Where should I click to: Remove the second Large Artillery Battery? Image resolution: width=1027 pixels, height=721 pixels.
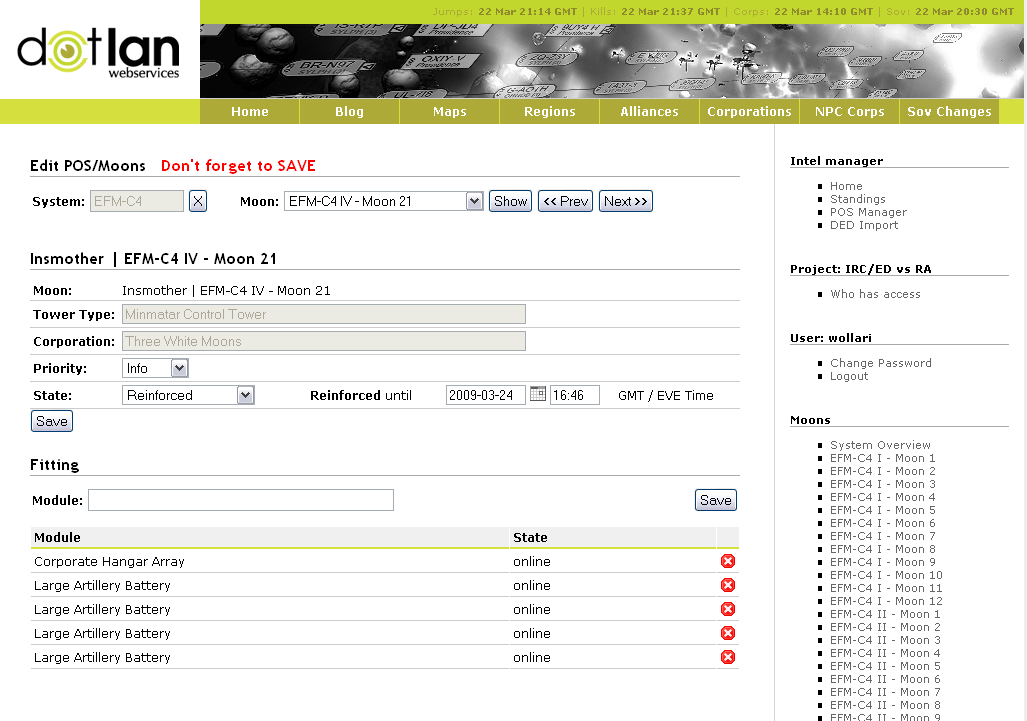click(x=728, y=609)
